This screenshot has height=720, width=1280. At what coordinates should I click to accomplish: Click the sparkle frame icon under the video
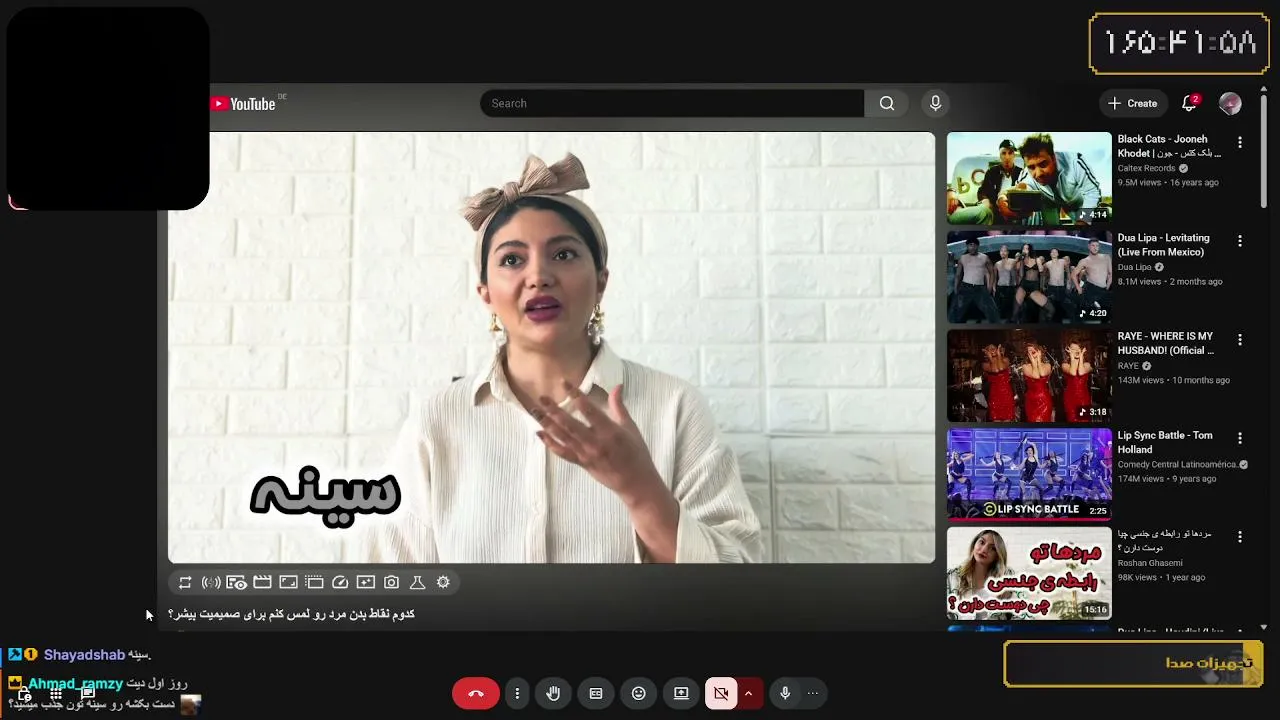[366, 582]
